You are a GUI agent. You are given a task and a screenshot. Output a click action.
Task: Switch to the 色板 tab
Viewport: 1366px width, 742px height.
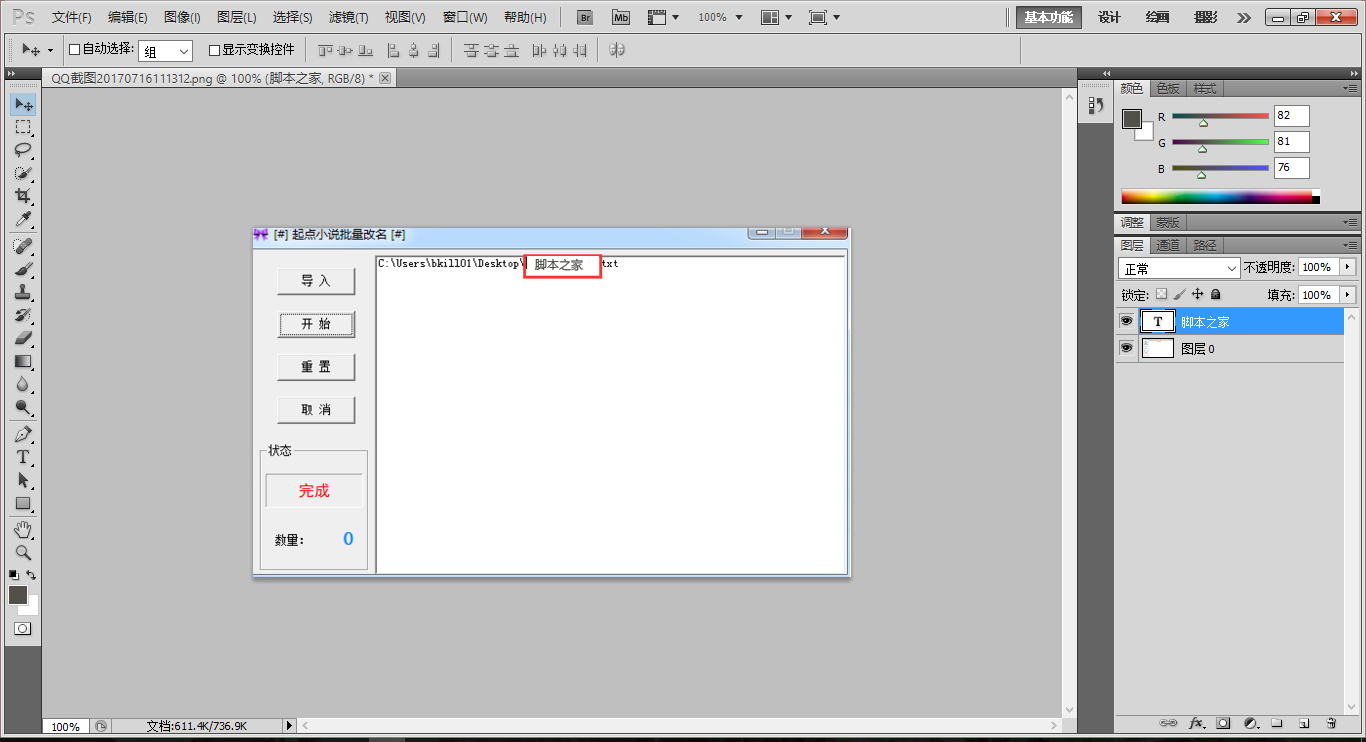coord(1168,88)
